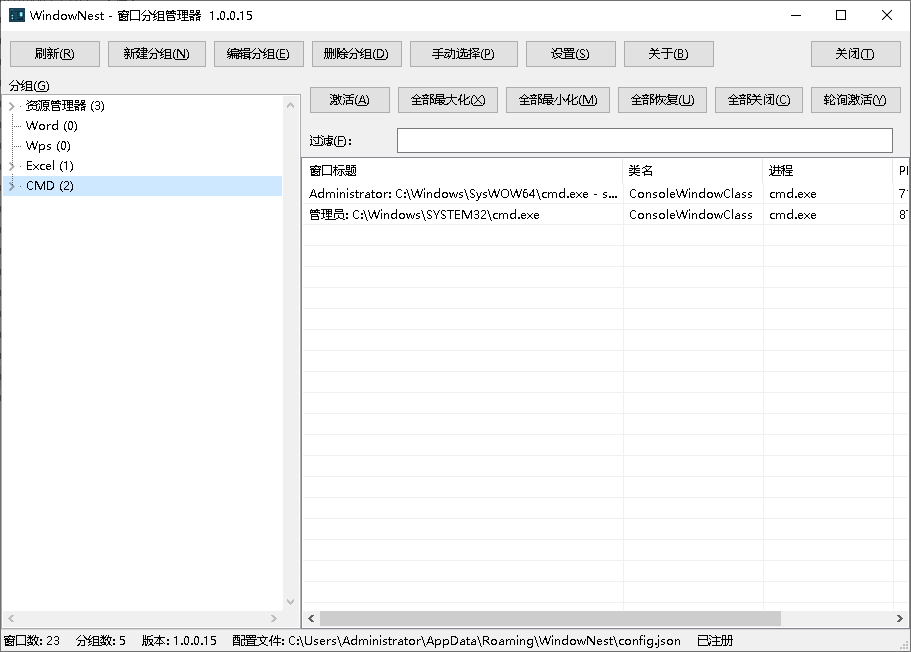Expand the CMD (2) tree node
Screen dimensions: 911x652
(x=11, y=186)
